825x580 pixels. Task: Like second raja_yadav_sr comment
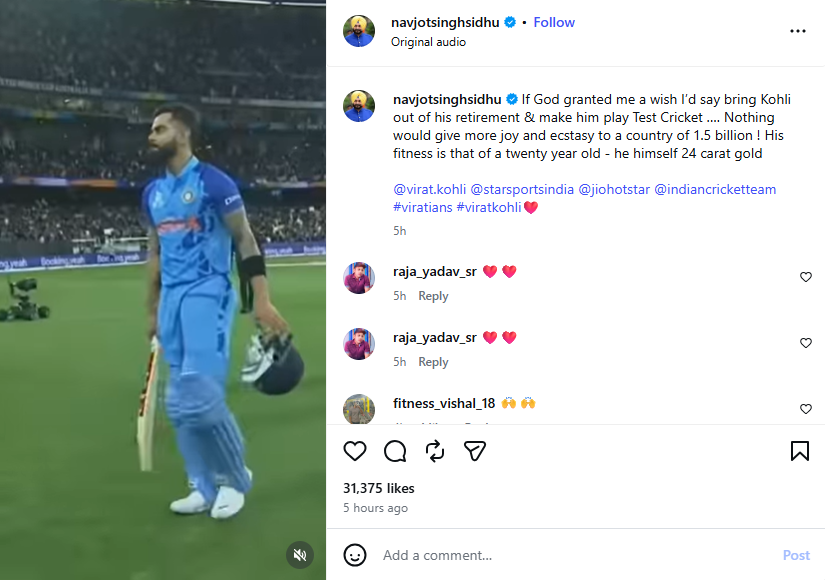pyautogui.click(x=806, y=343)
